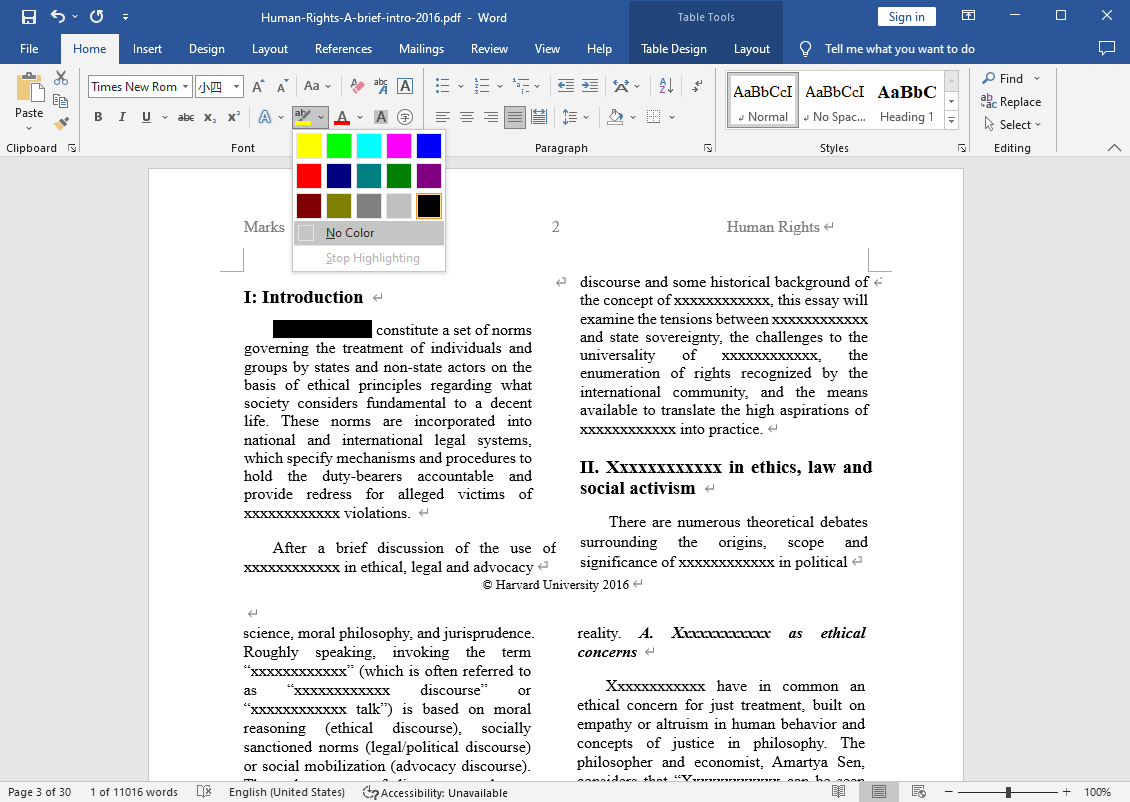
Task: Switch to Web Layout view icon
Action: (x=918, y=791)
